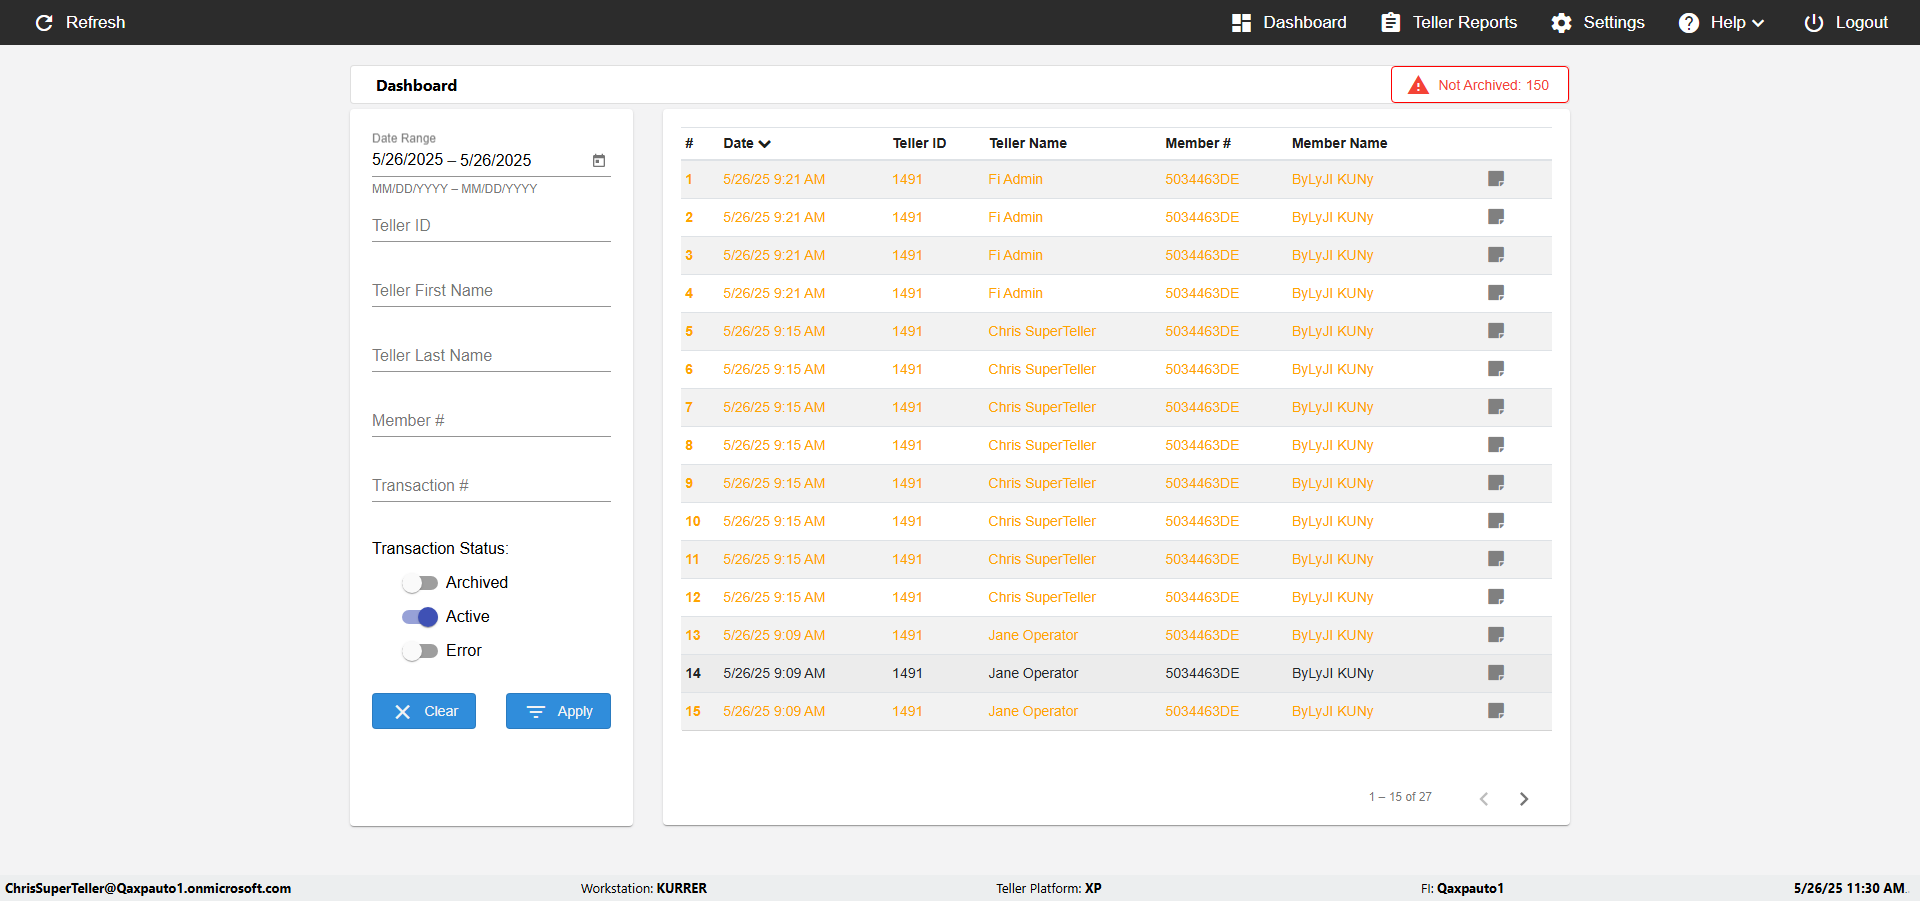Focus the Teller ID input field
The width and height of the screenshot is (1920, 901).
click(491, 226)
